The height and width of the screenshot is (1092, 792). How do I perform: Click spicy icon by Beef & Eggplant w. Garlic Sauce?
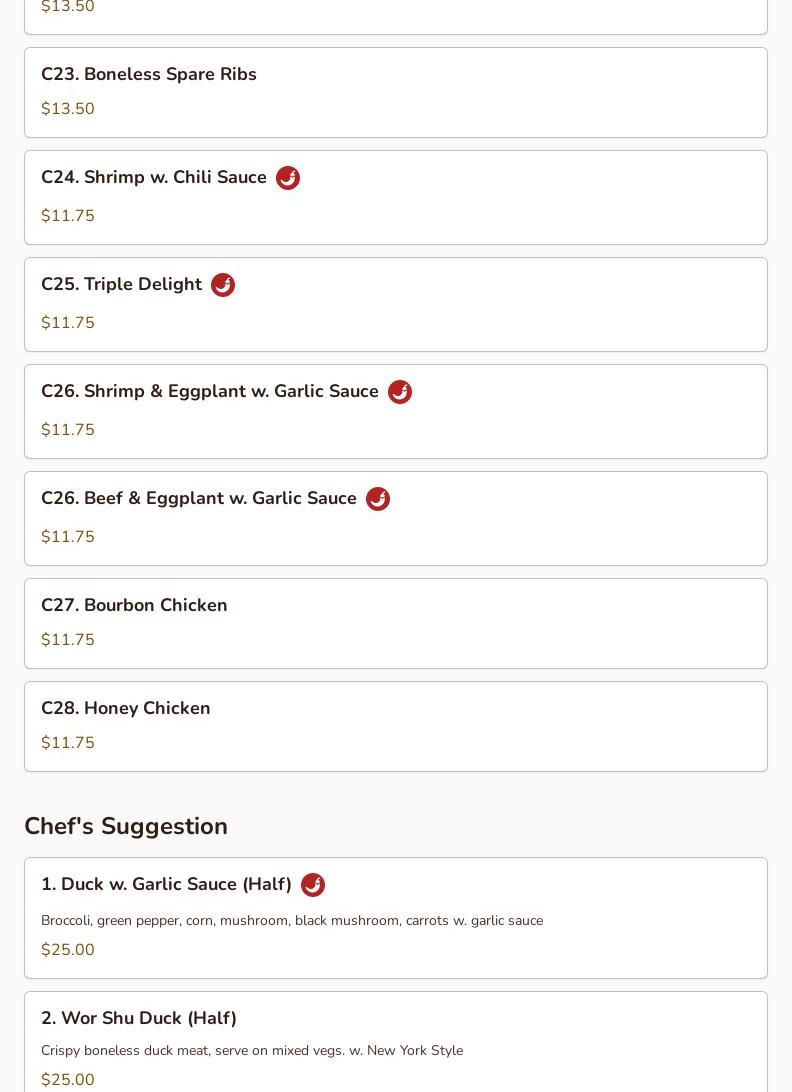pos(378,499)
